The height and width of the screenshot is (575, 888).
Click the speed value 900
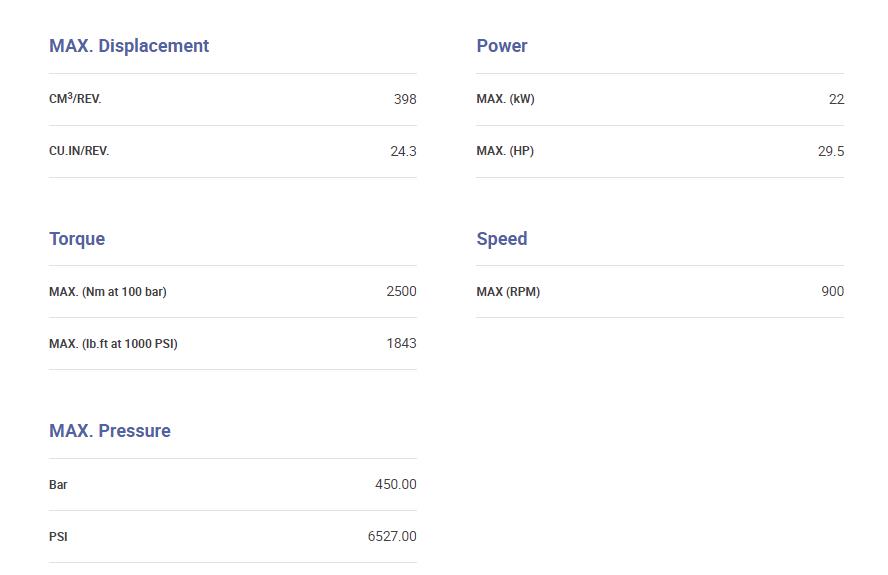(x=832, y=291)
